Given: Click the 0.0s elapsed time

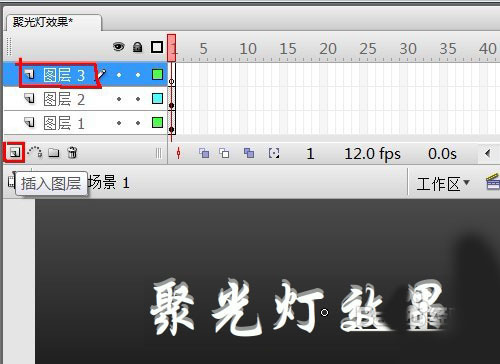Looking at the screenshot, I should (x=442, y=154).
